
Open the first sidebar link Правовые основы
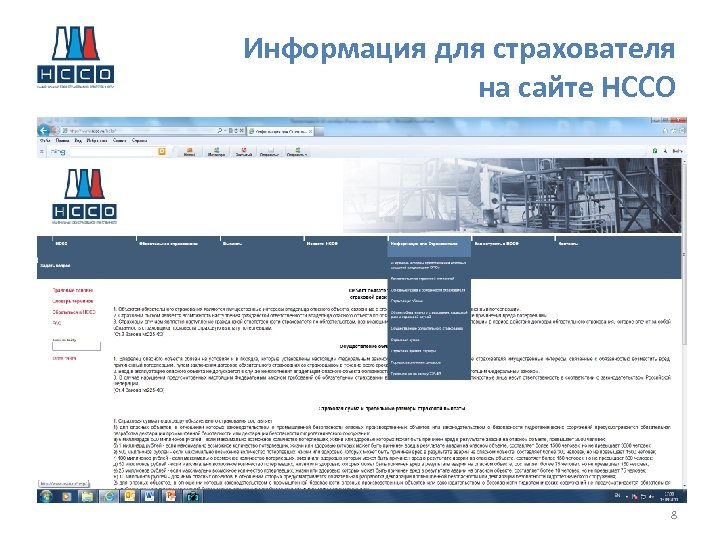click(73, 290)
